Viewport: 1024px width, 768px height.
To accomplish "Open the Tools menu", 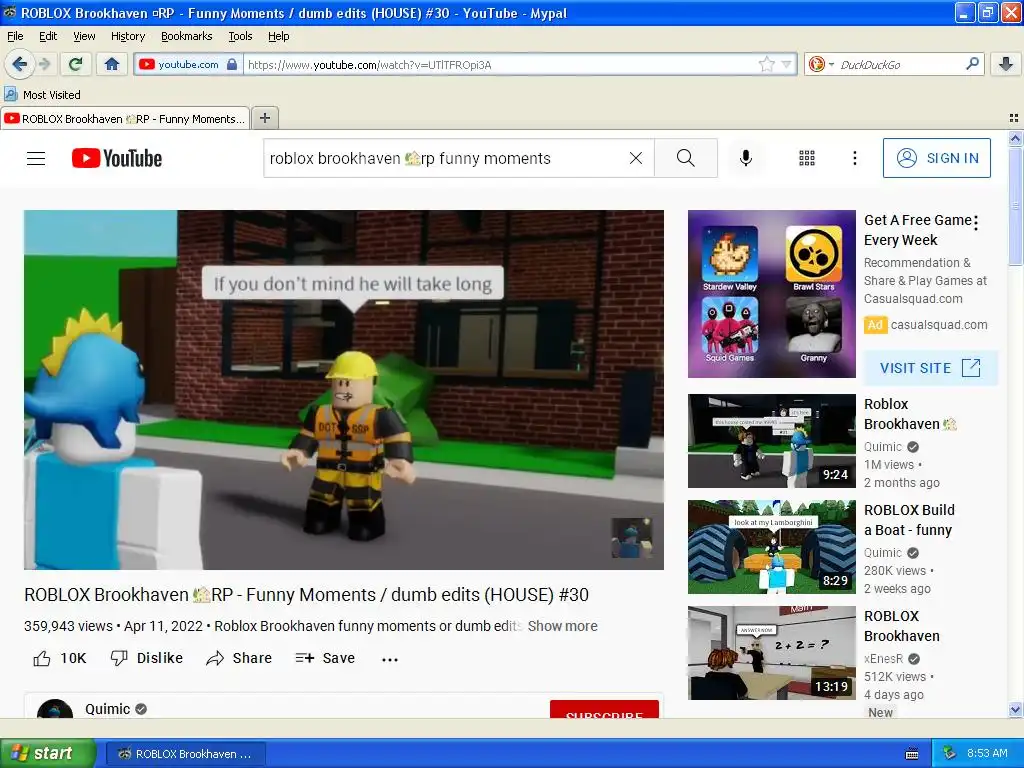I will [x=240, y=36].
